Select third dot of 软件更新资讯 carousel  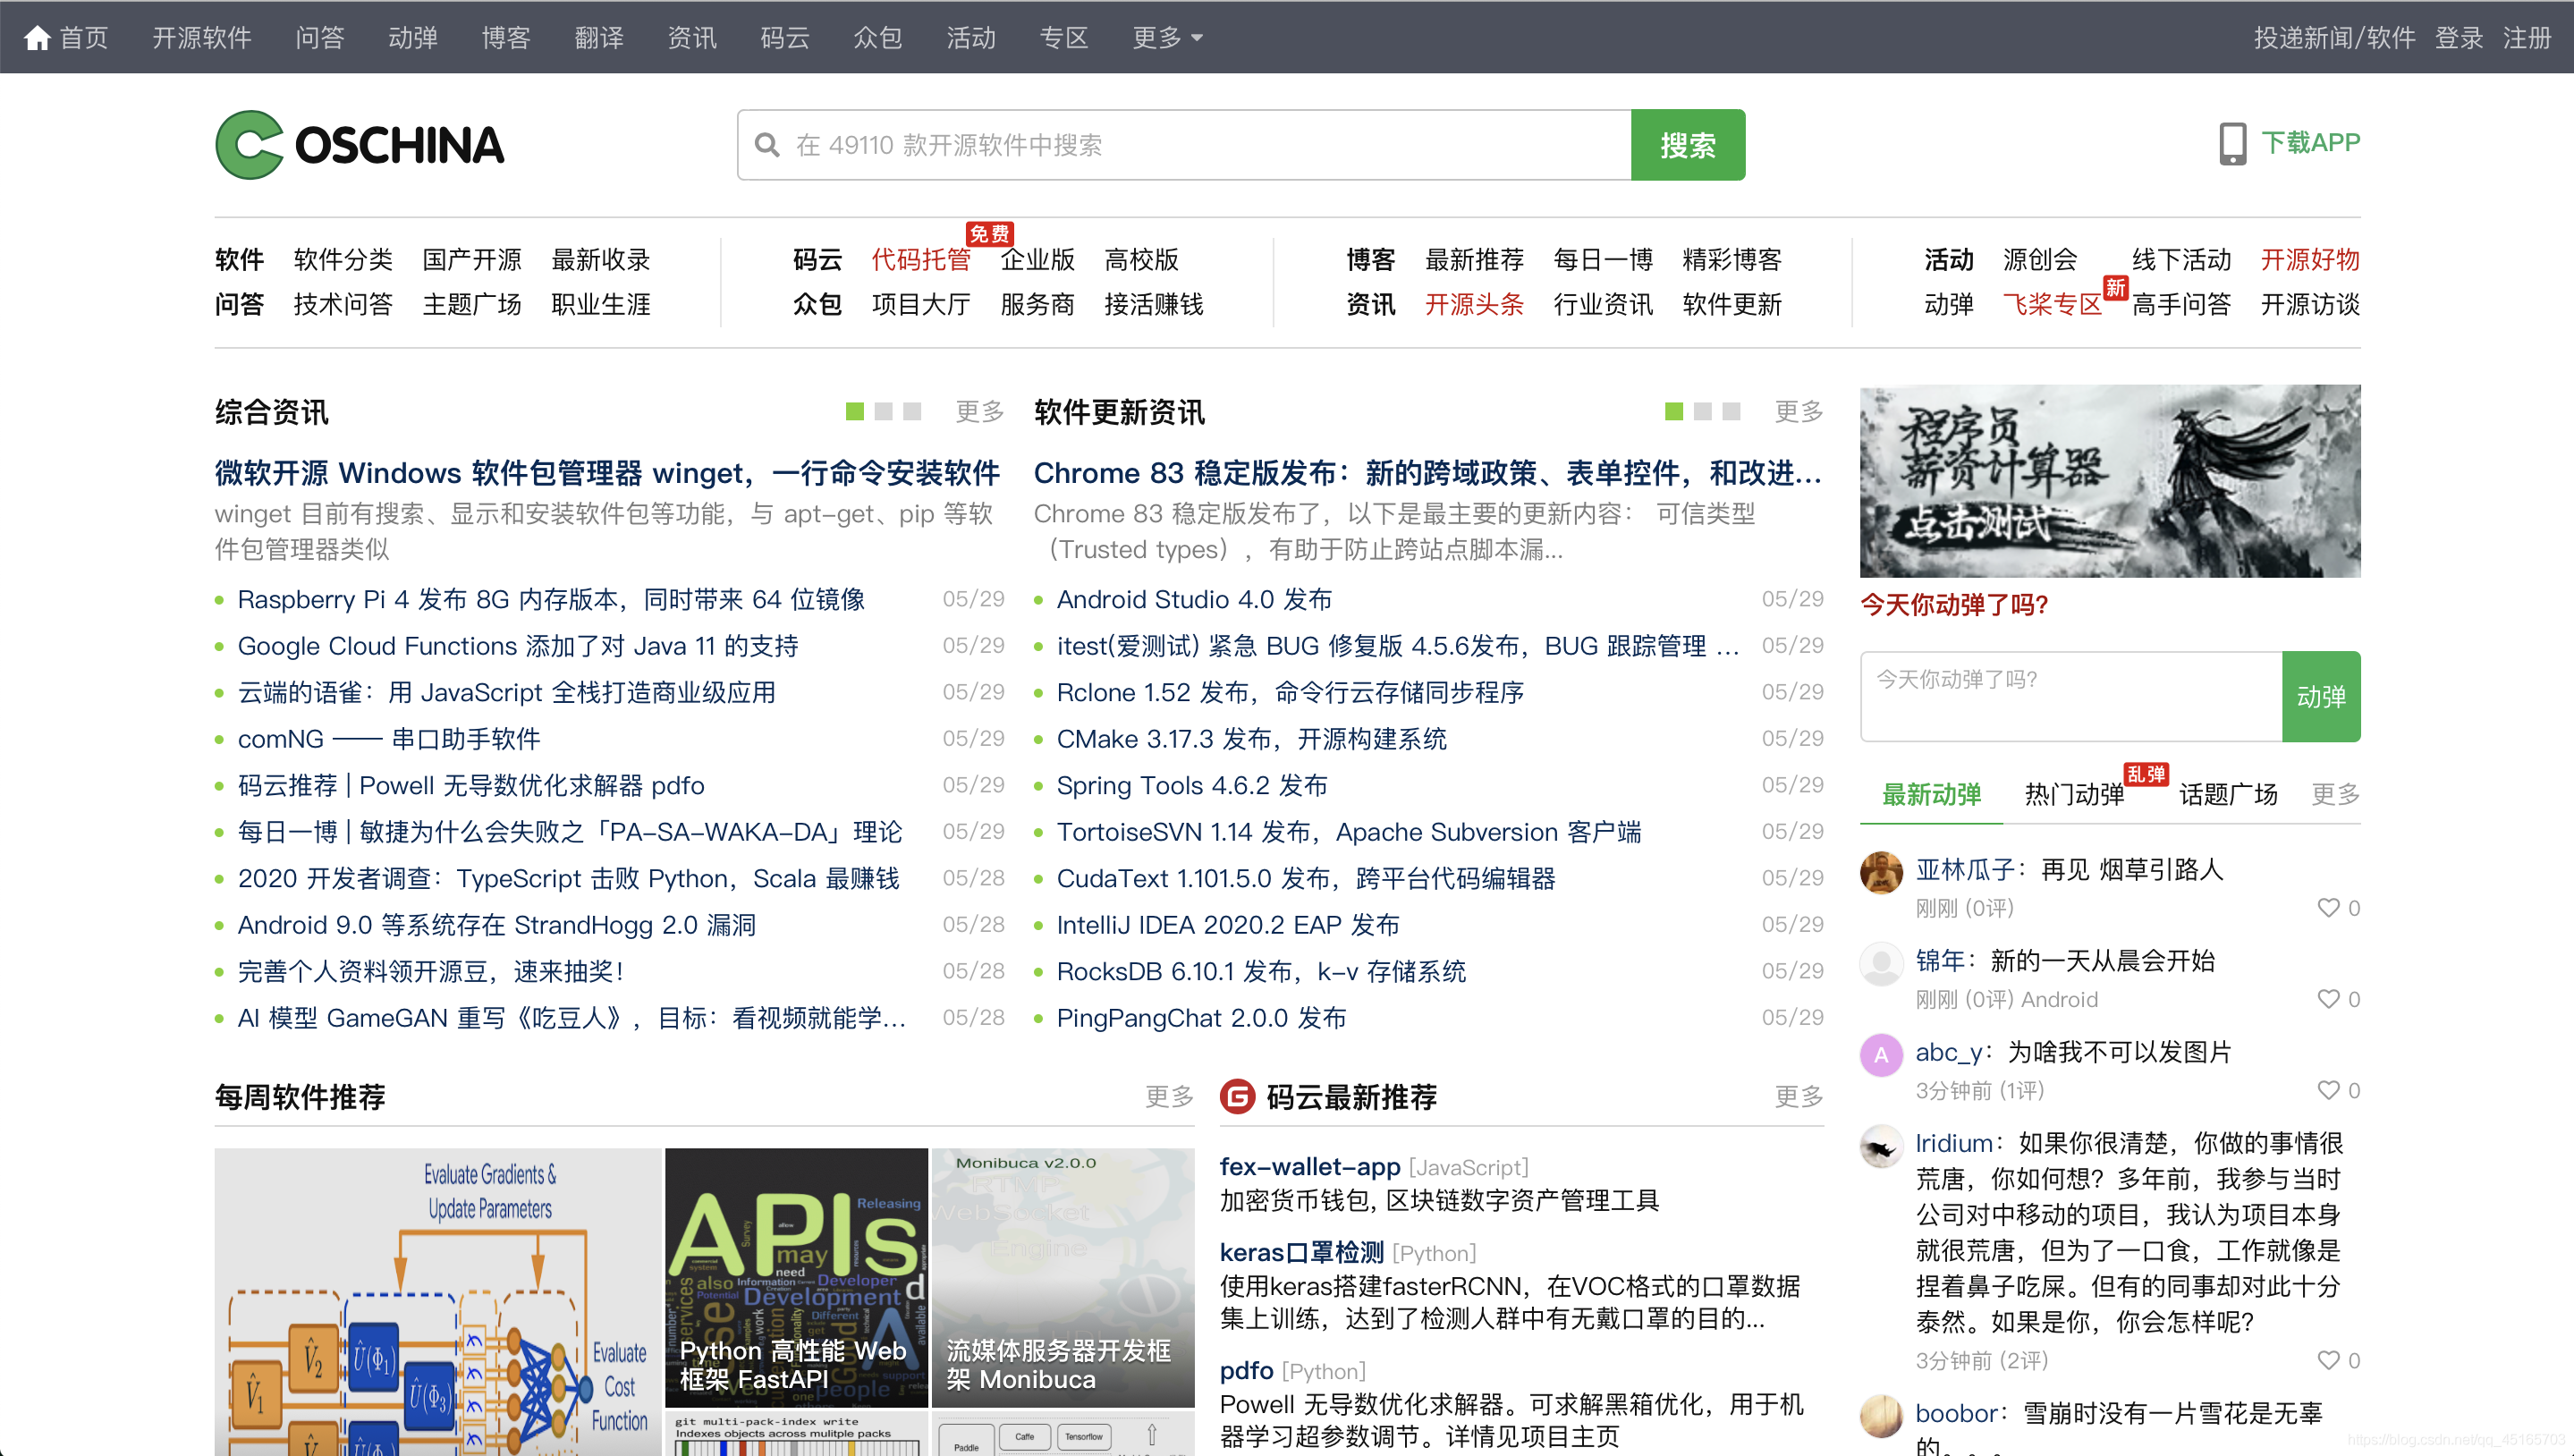click(1732, 411)
